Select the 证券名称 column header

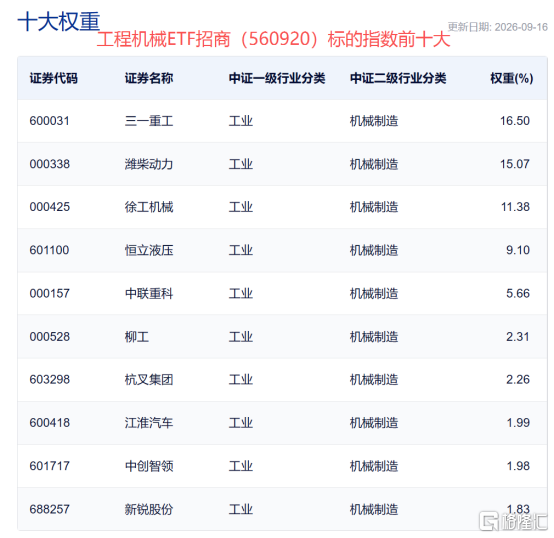tap(149, 78)
